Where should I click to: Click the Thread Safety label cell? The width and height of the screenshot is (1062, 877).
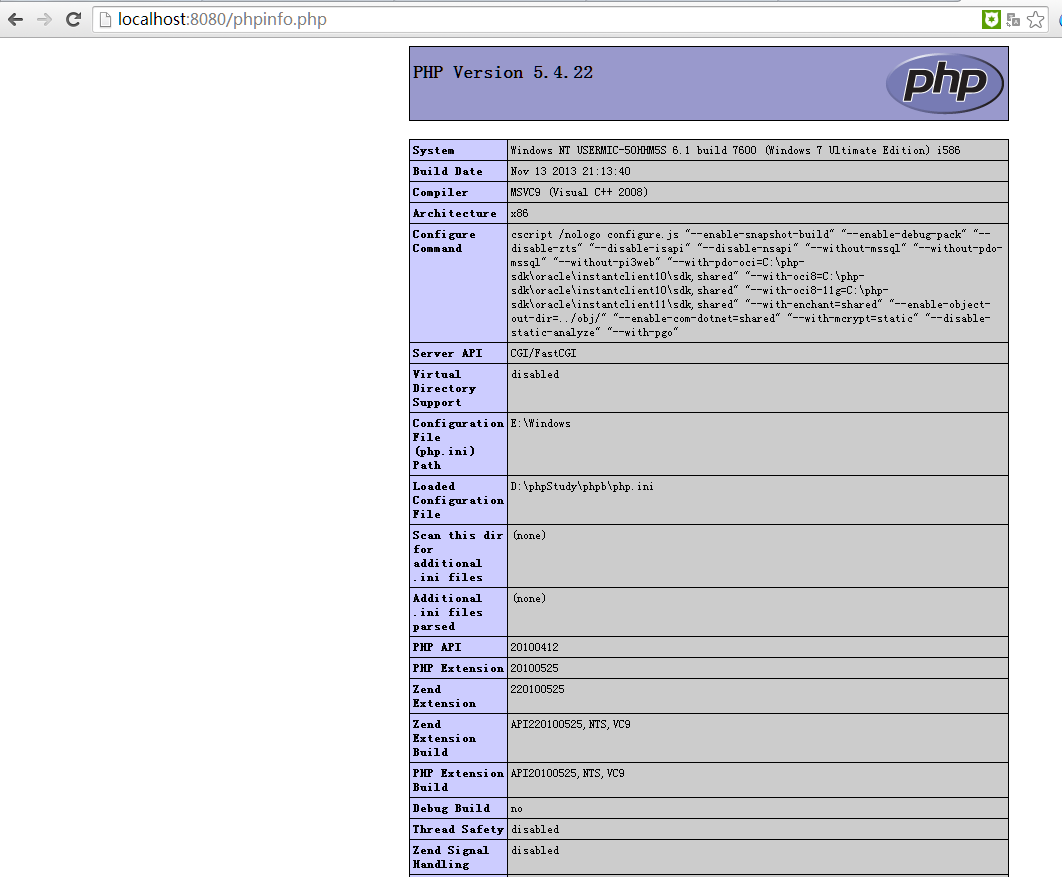(458, 829)
